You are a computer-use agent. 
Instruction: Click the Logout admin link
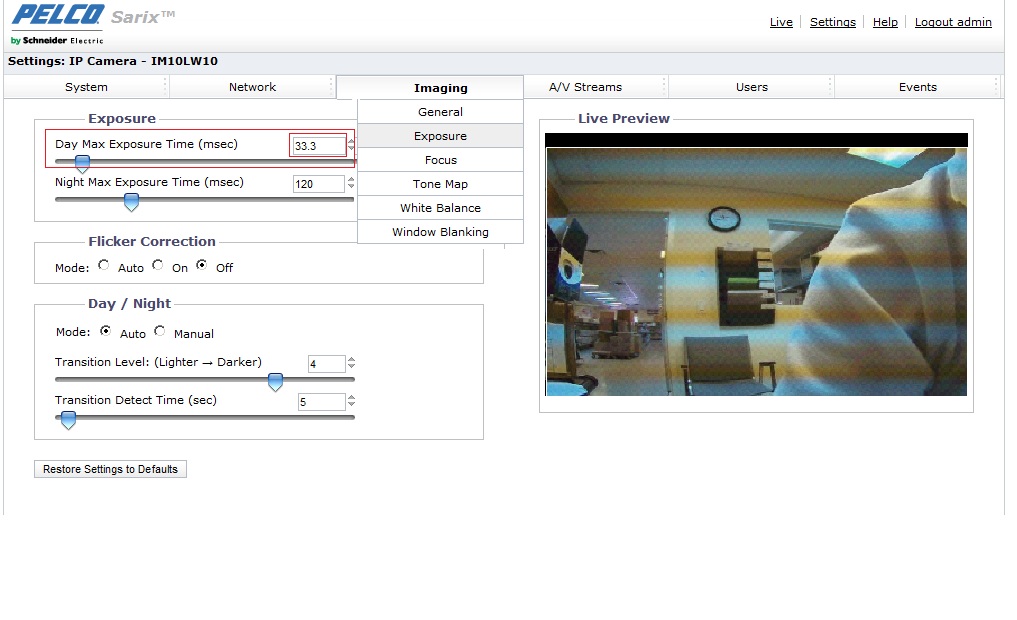click(952, 21)
